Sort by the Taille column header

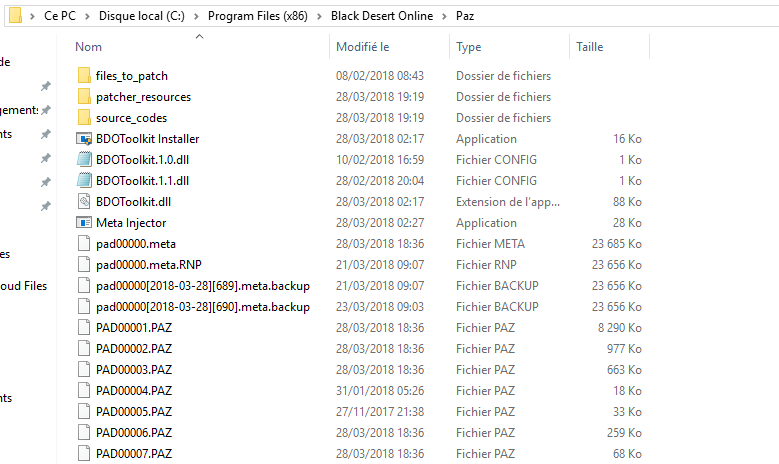pos(589,47)
